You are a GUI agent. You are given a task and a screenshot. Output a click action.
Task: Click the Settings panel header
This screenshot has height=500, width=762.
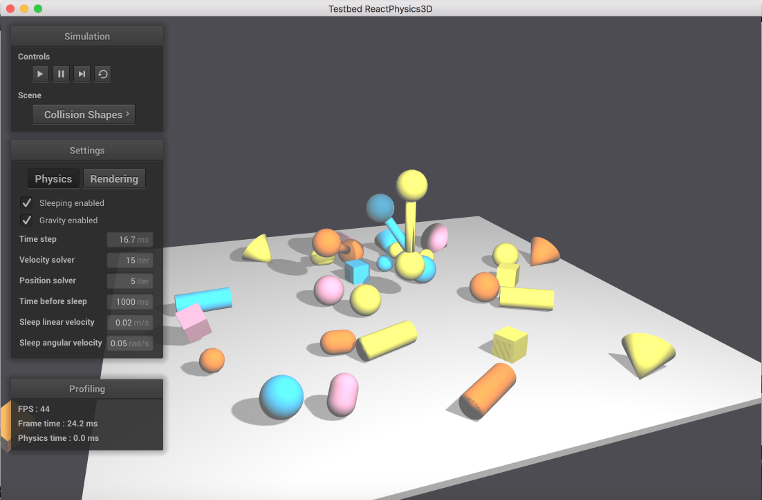tap(87, 151)
